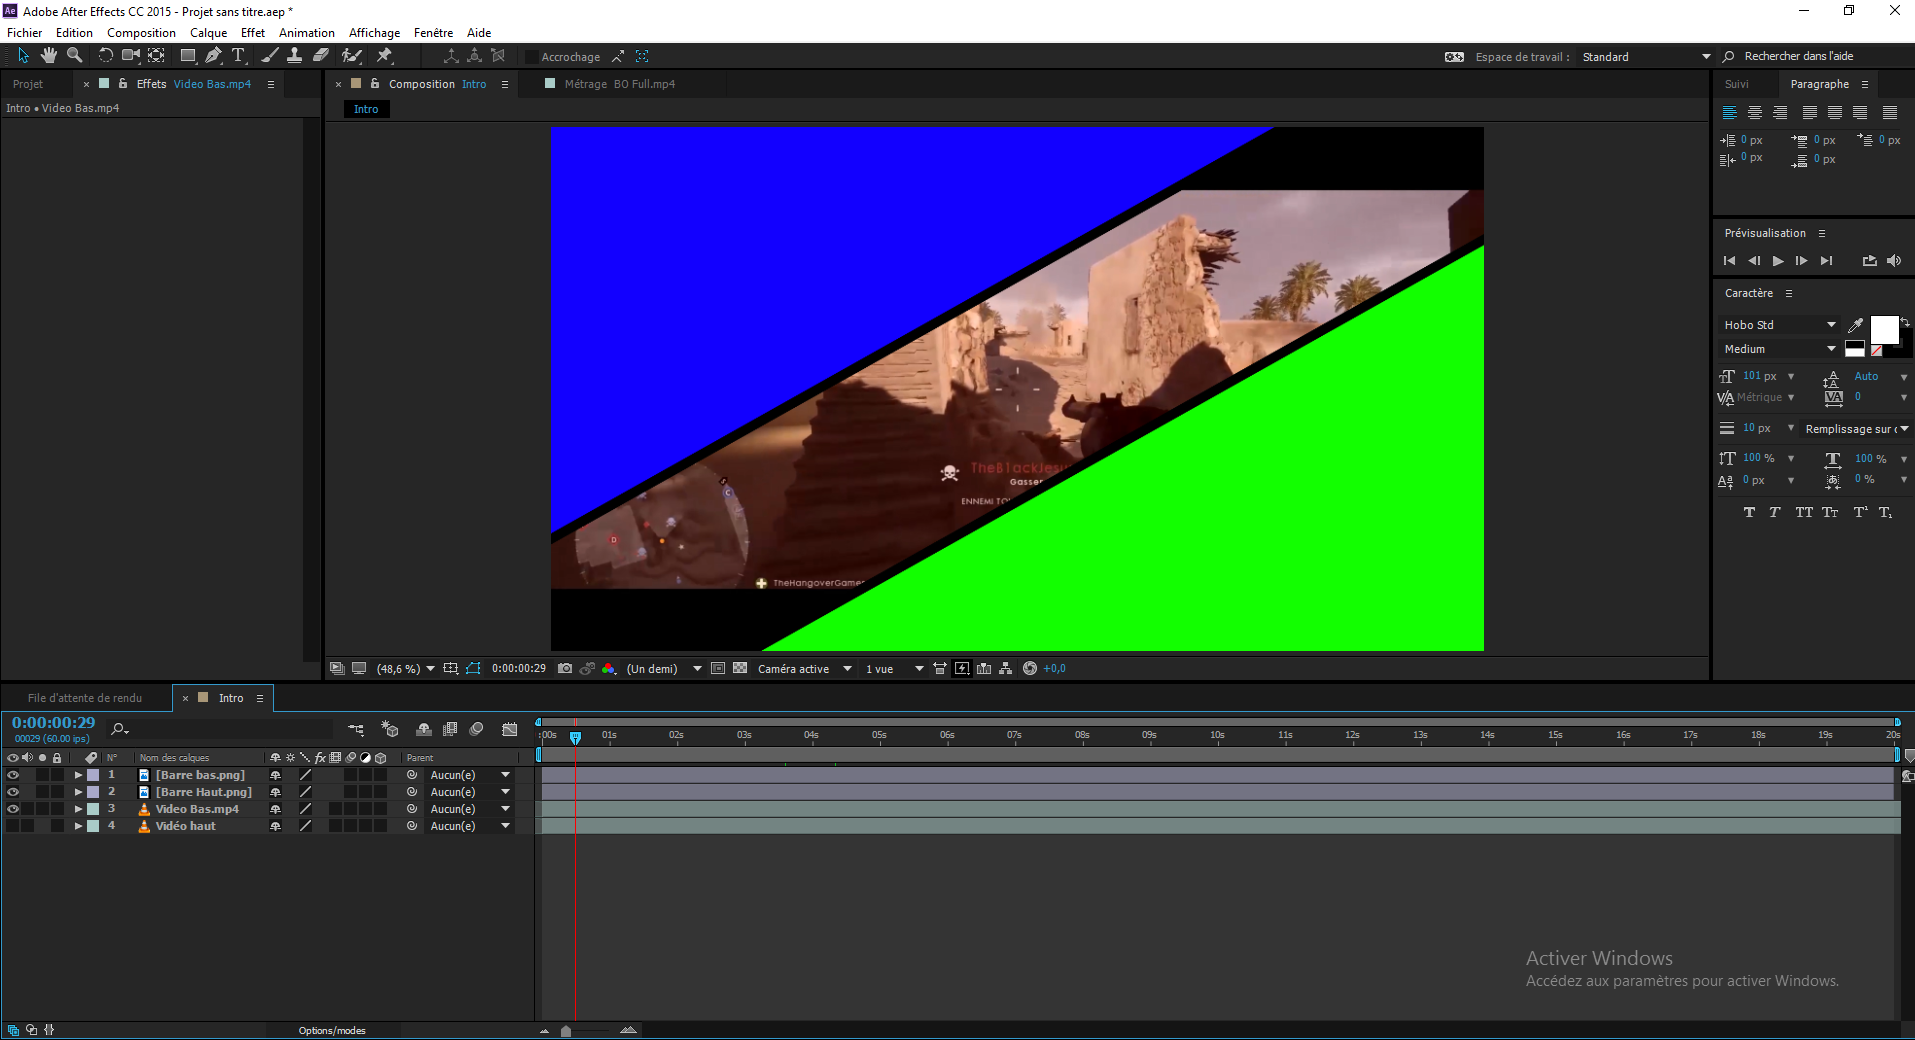
Task: Select the Roto Brush tool
Action: [x=351, y=56]
